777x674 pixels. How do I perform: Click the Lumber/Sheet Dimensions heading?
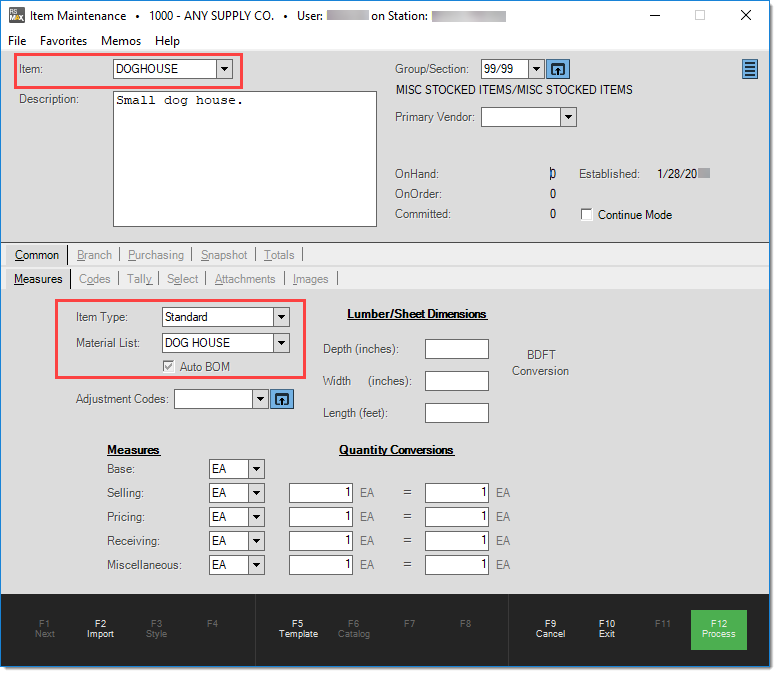tap(418, 315)
